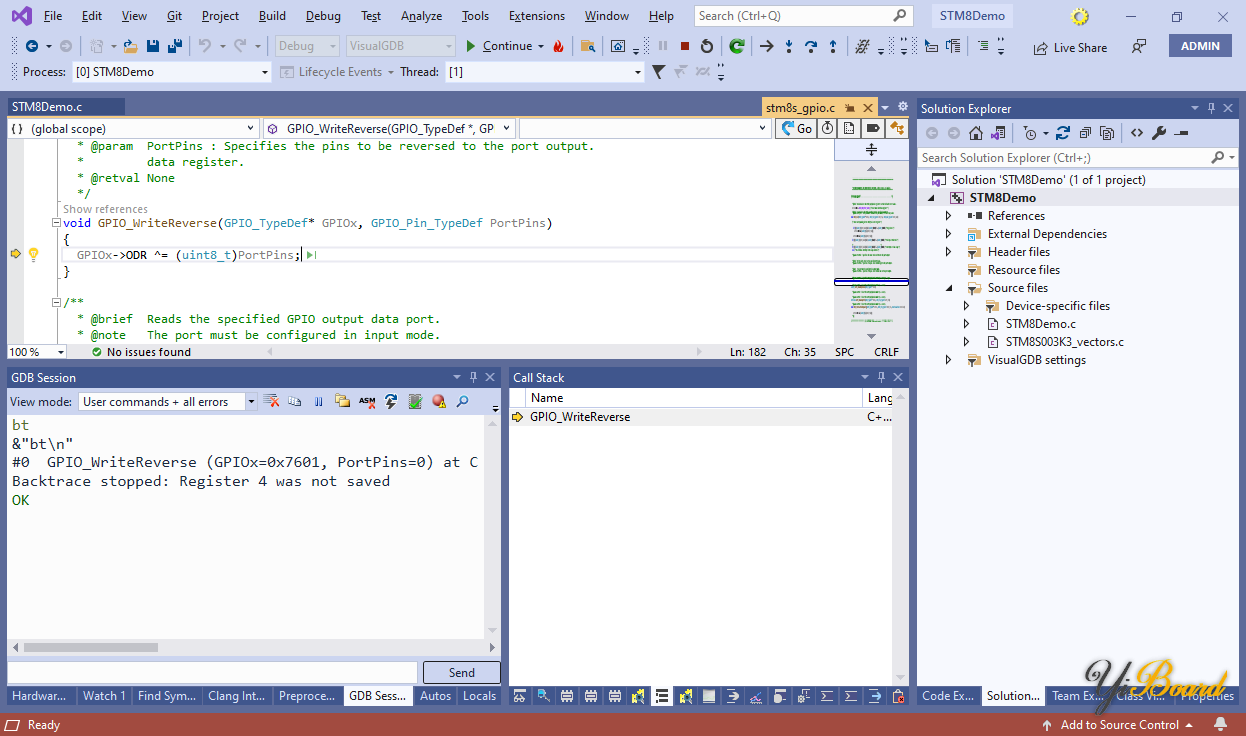
Task: Toggle the thread filter funnel icon
Action: tap(658, 72)
